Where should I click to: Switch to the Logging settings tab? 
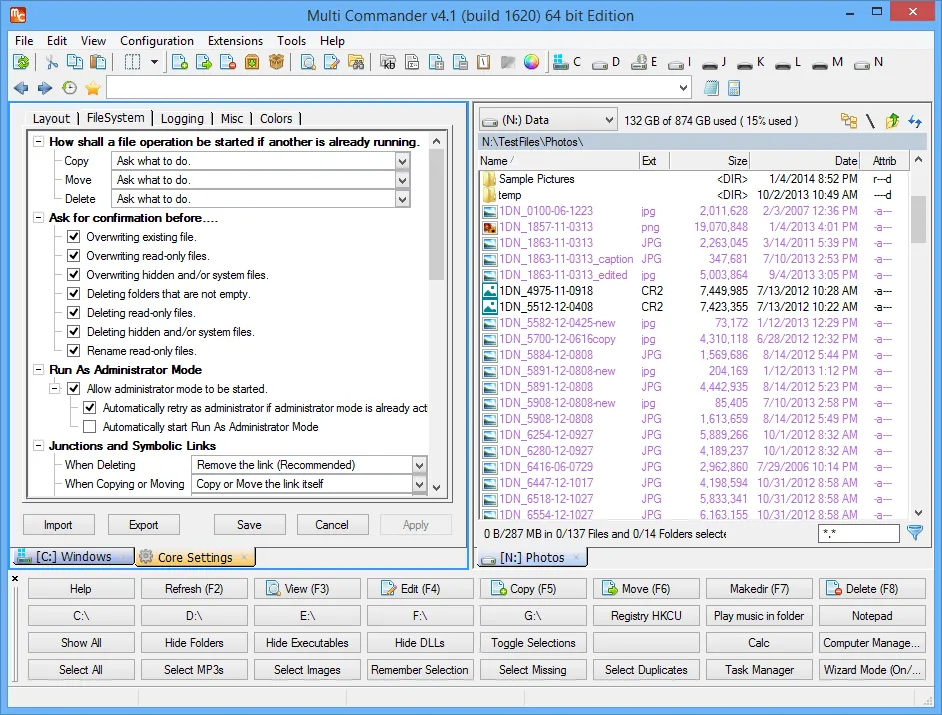pyautogui.click(x=182, y=118)
